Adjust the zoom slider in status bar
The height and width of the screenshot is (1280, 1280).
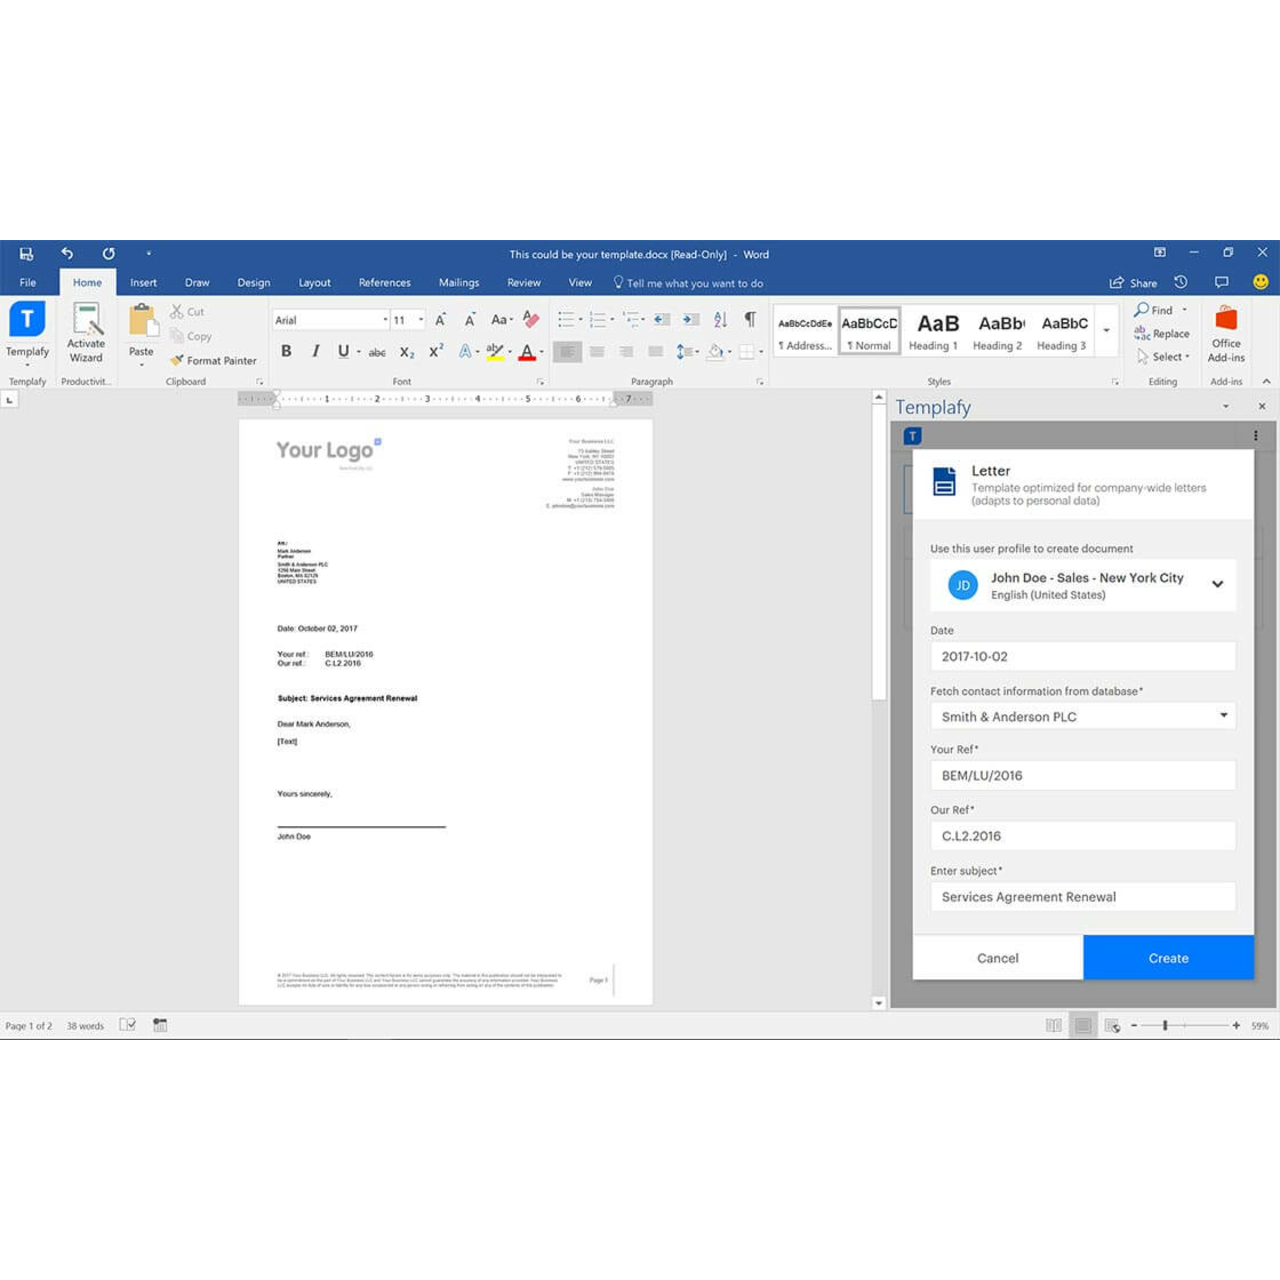[1165, 1026]
